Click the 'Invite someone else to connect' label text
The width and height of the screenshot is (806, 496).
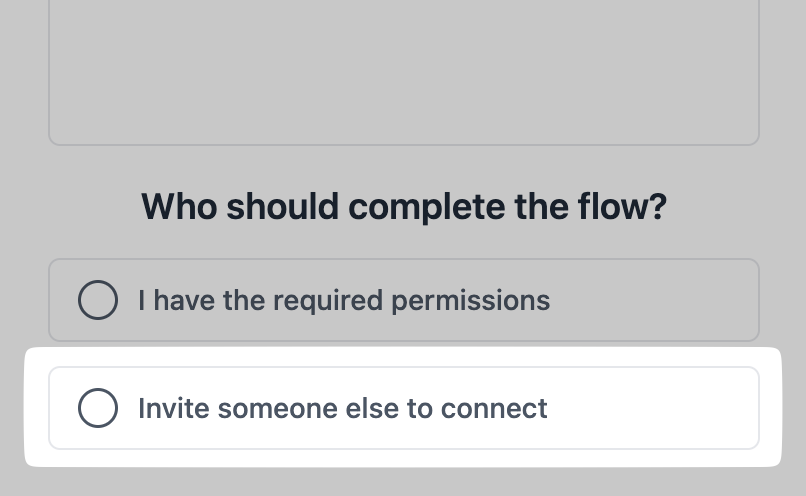(343, 408)
